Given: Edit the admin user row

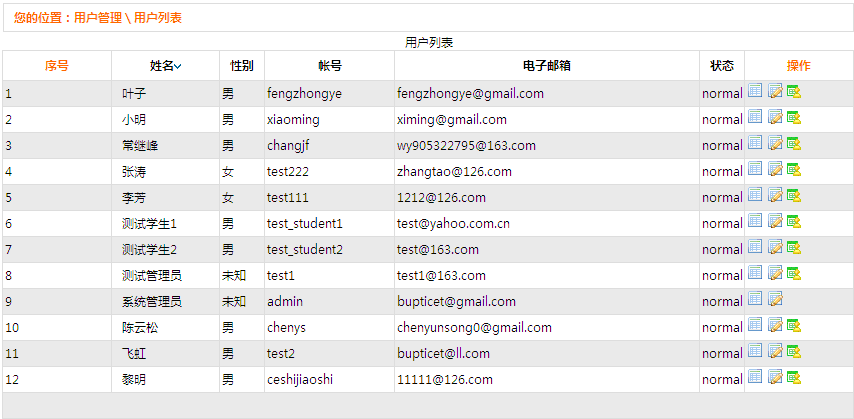Looking at the screenshot, I should click(774, 299).
